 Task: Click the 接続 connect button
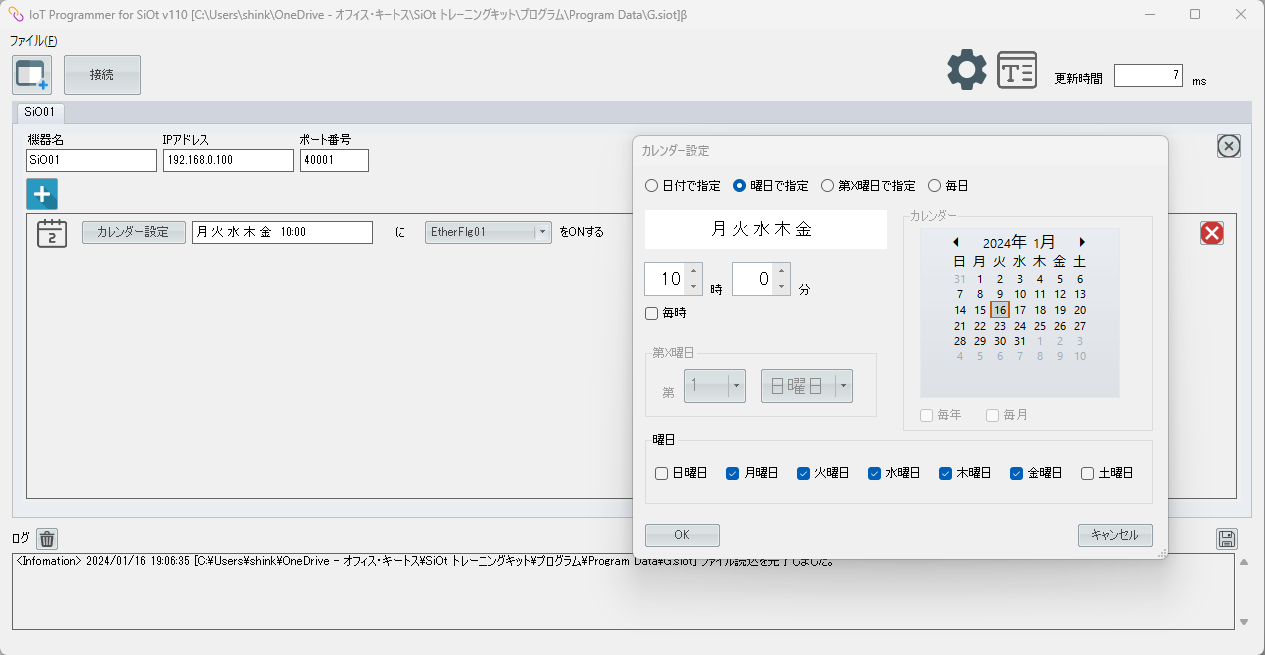[102, 75]
